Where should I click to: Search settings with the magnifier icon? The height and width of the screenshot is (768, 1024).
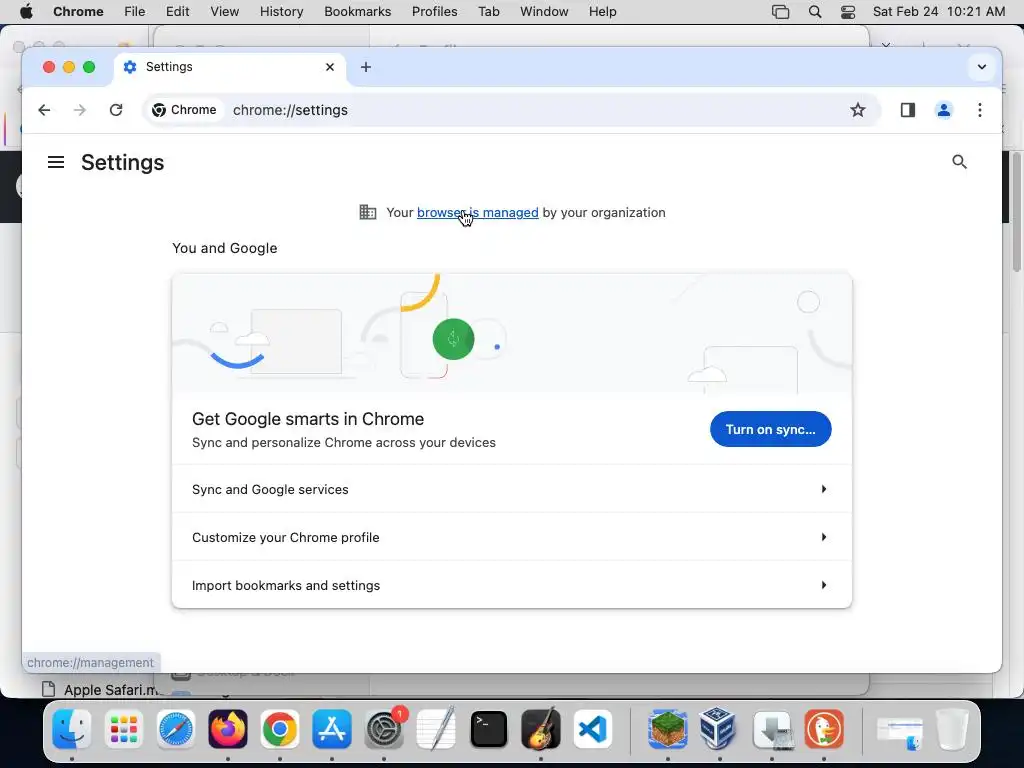[959, 161]
